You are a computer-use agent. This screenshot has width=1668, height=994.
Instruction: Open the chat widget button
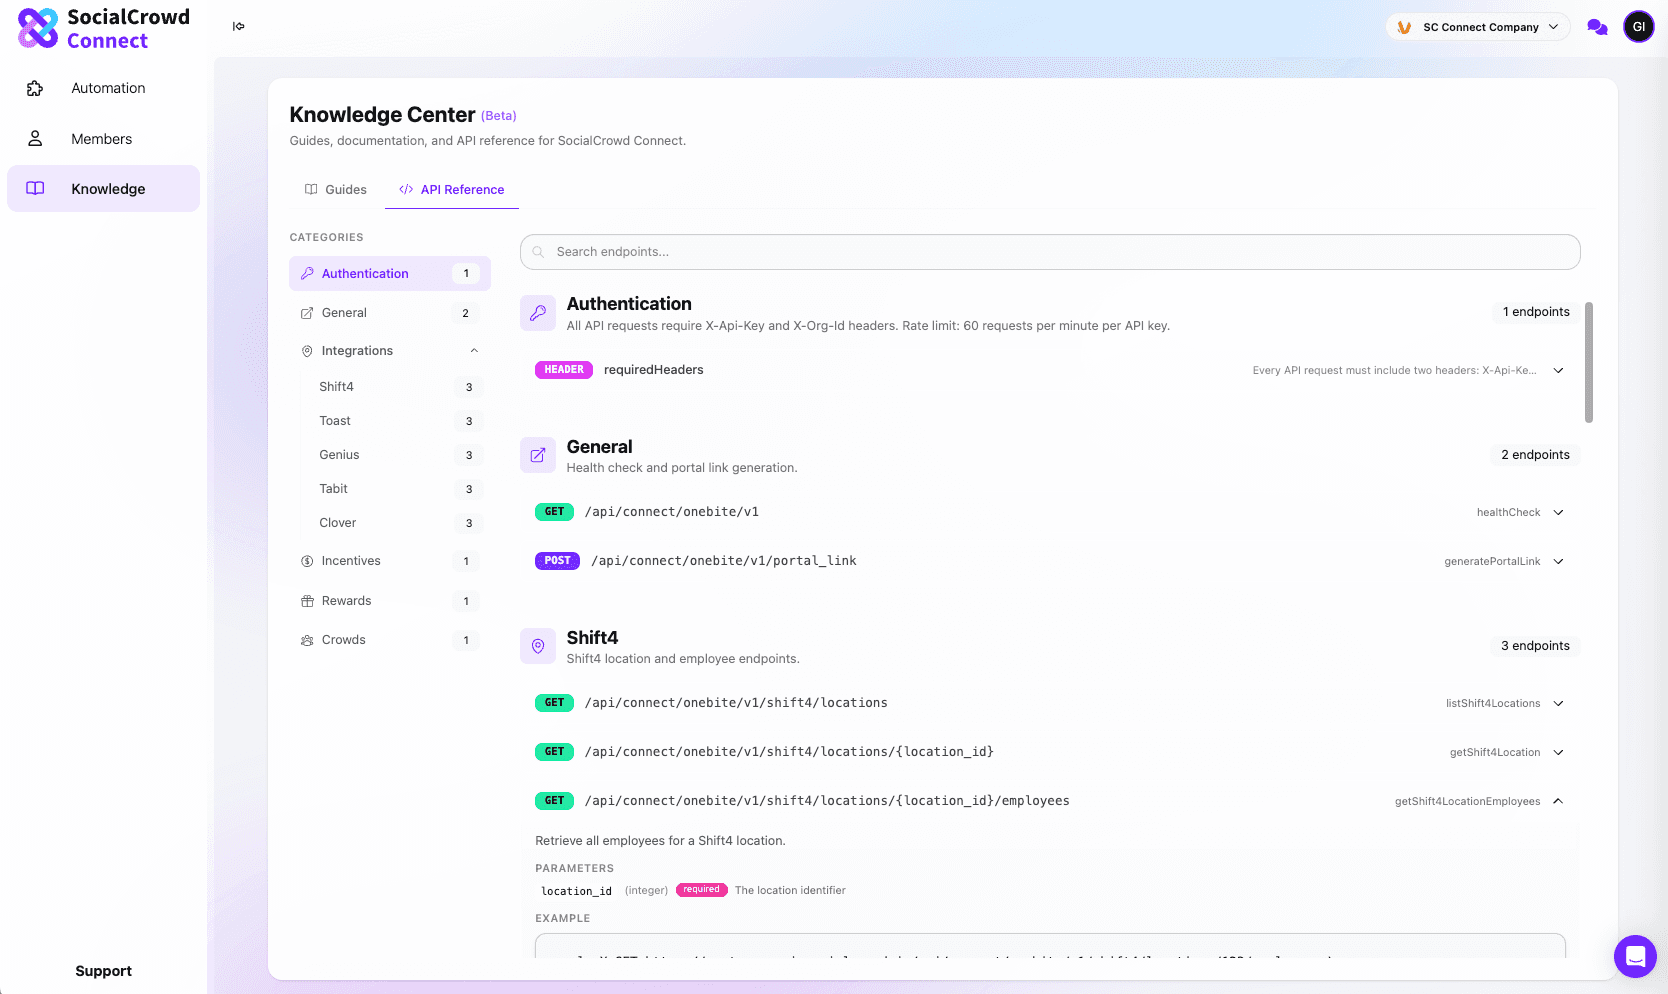[1635, 956]
